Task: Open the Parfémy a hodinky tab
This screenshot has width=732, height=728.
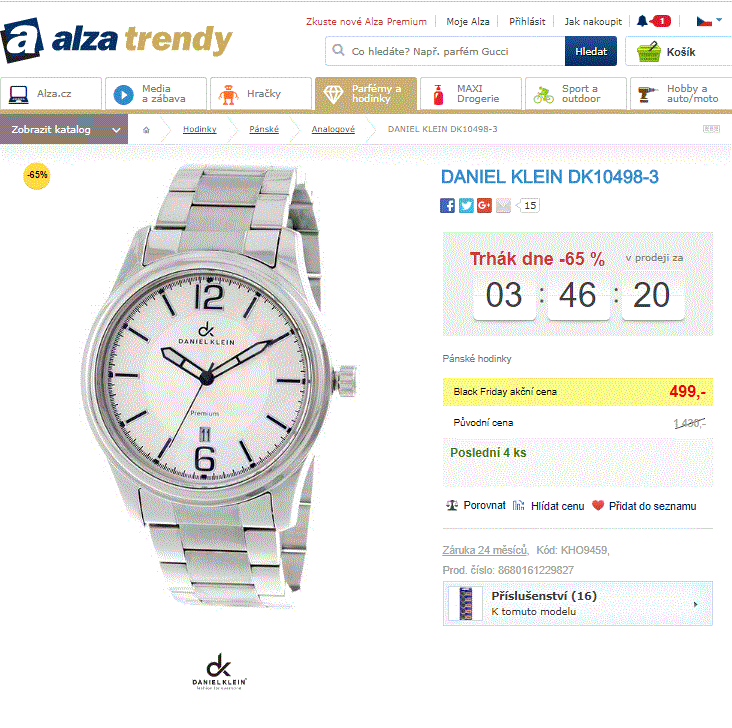Action: [x=366, y=93]
